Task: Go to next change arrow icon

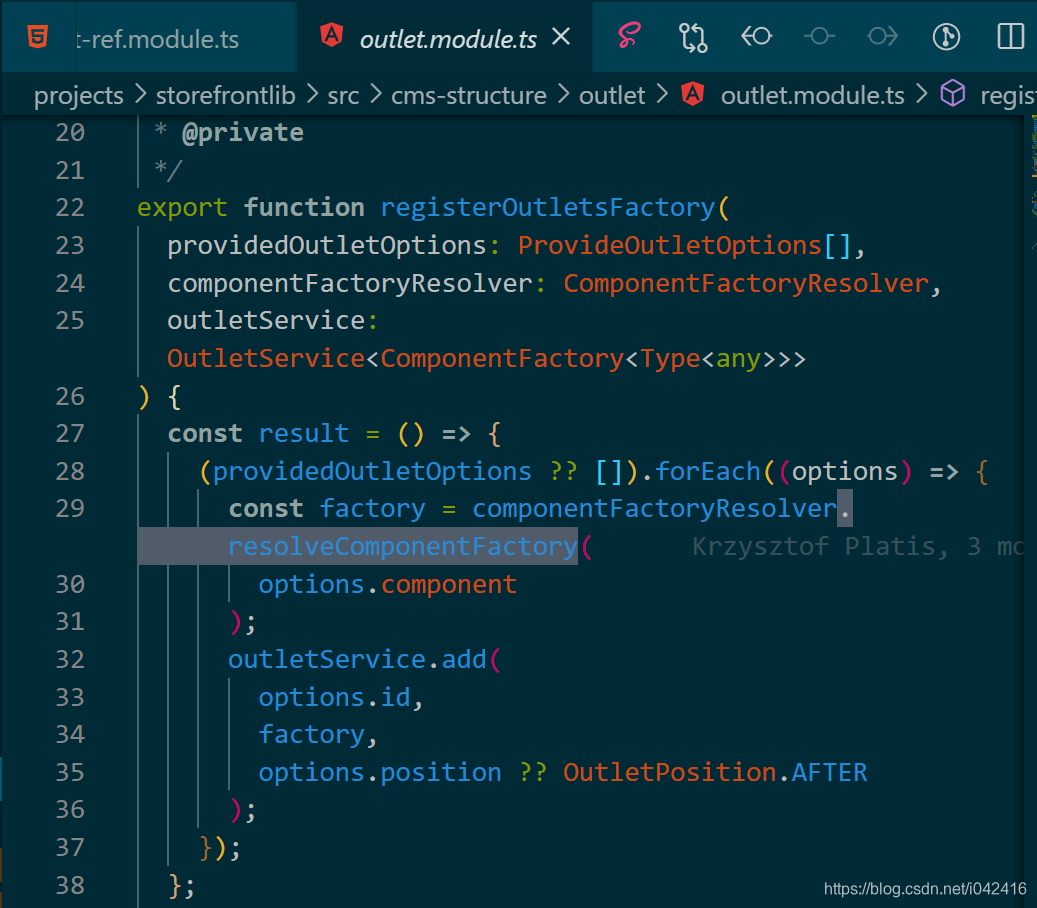Action: point(882,36)
